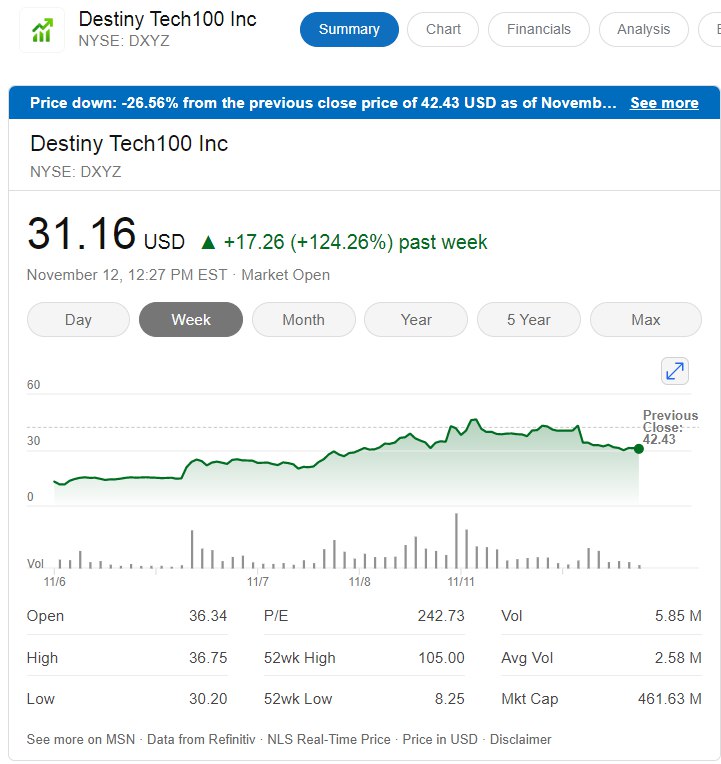Click the High value 36.75
The width and height of the screenshot is (721, 764).
click(x=208, y=658)
